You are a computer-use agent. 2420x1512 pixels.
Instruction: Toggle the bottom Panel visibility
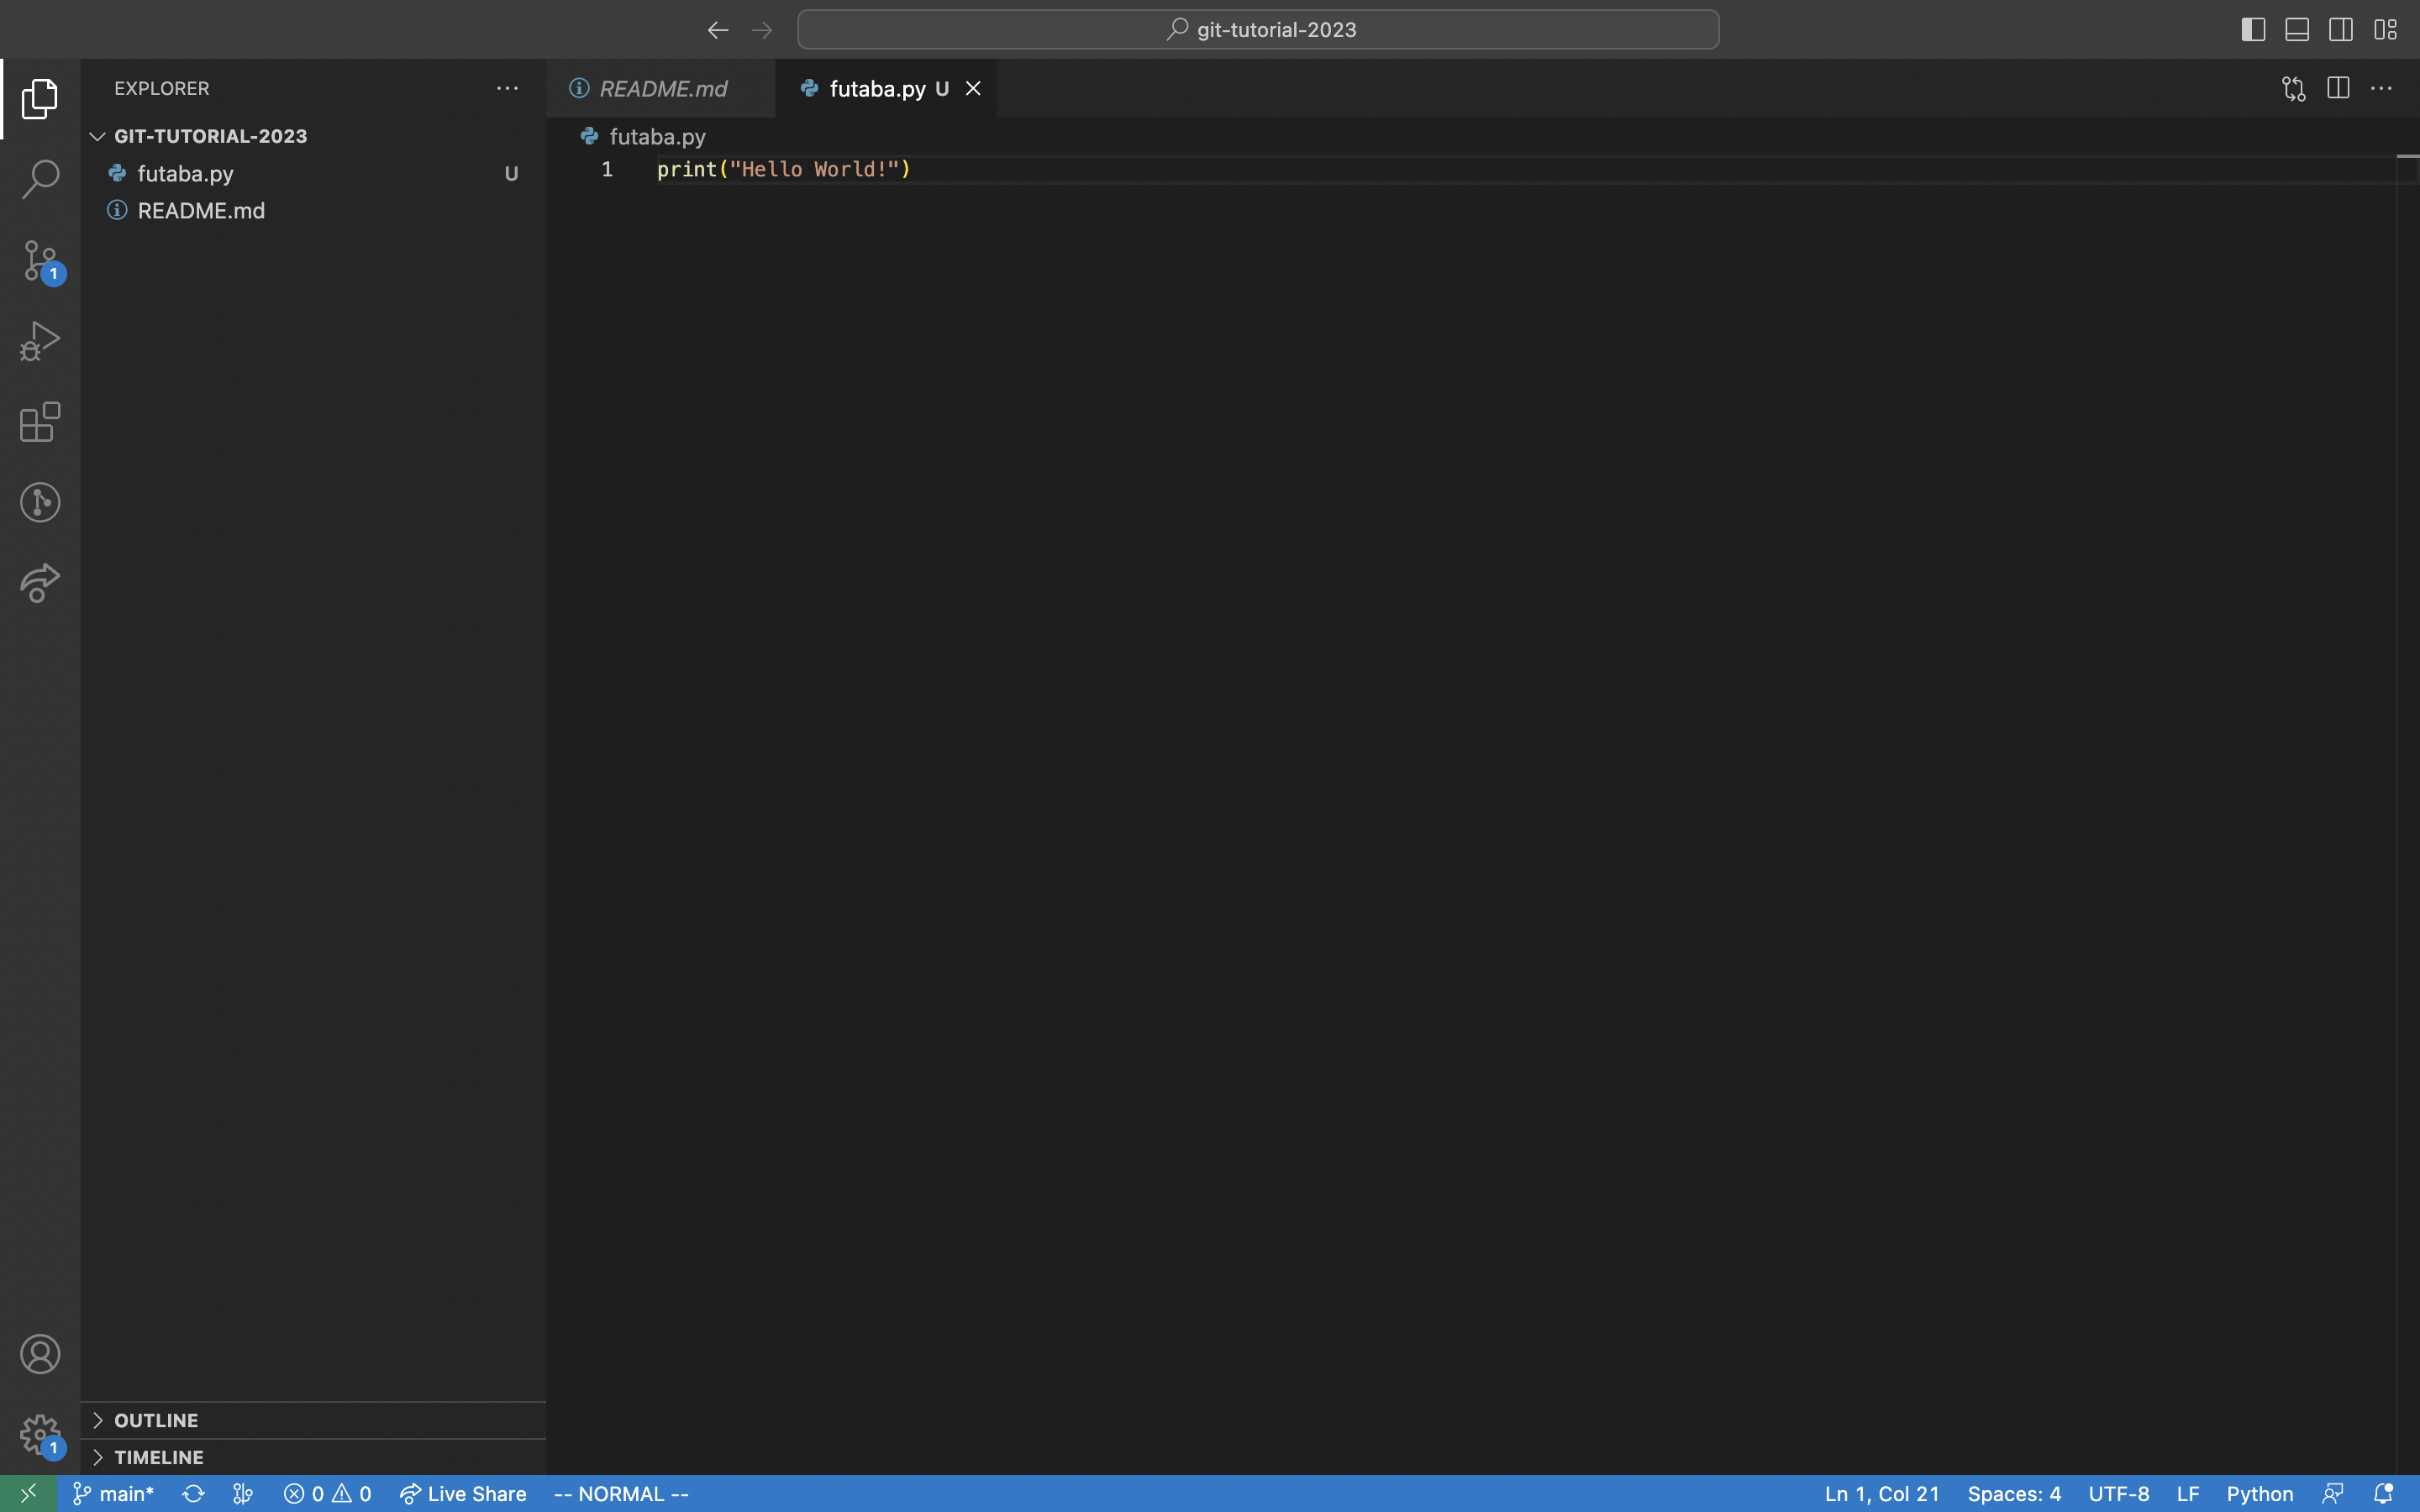pos(2297,30)
